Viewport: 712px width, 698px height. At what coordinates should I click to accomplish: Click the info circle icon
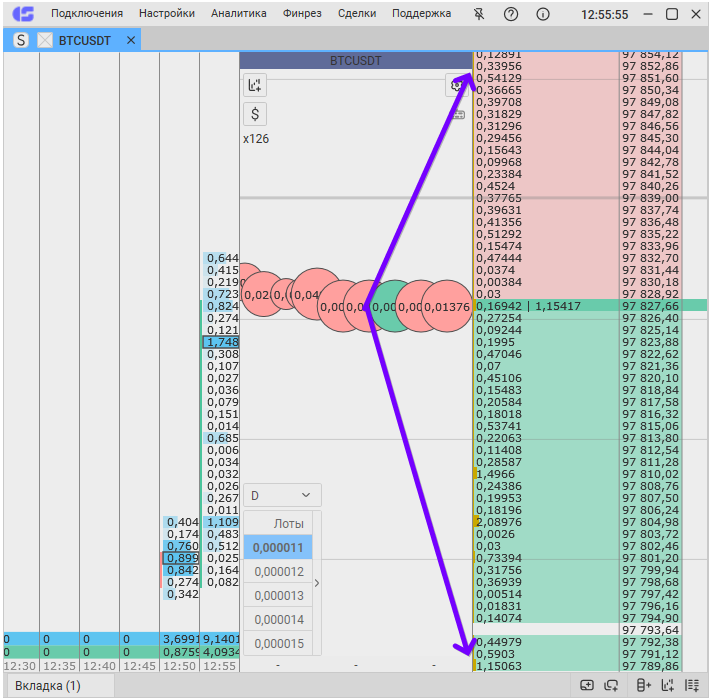point(543,14)
